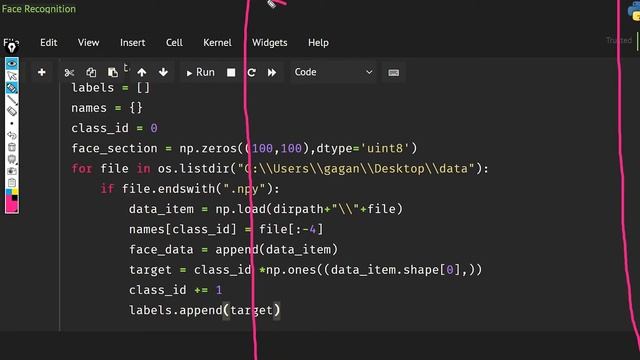The image size is (640, 360).
Task: Click the 'face_section = np.zeros' code line
Action: pyautogui.click(x=244, y=148)
